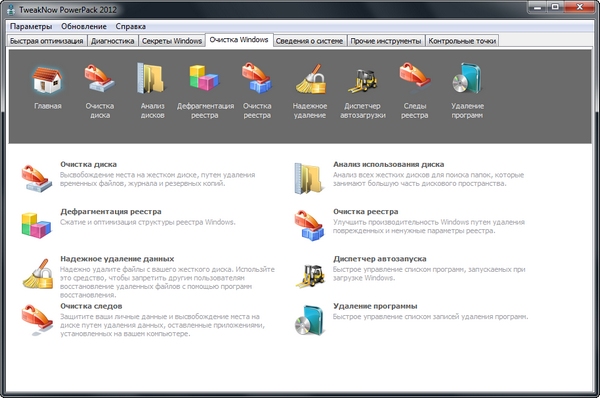Select Надежное удаление broom-and-lock toolbar icon
The width and height of the screenshot is (600, 398).
coord(310,79)
